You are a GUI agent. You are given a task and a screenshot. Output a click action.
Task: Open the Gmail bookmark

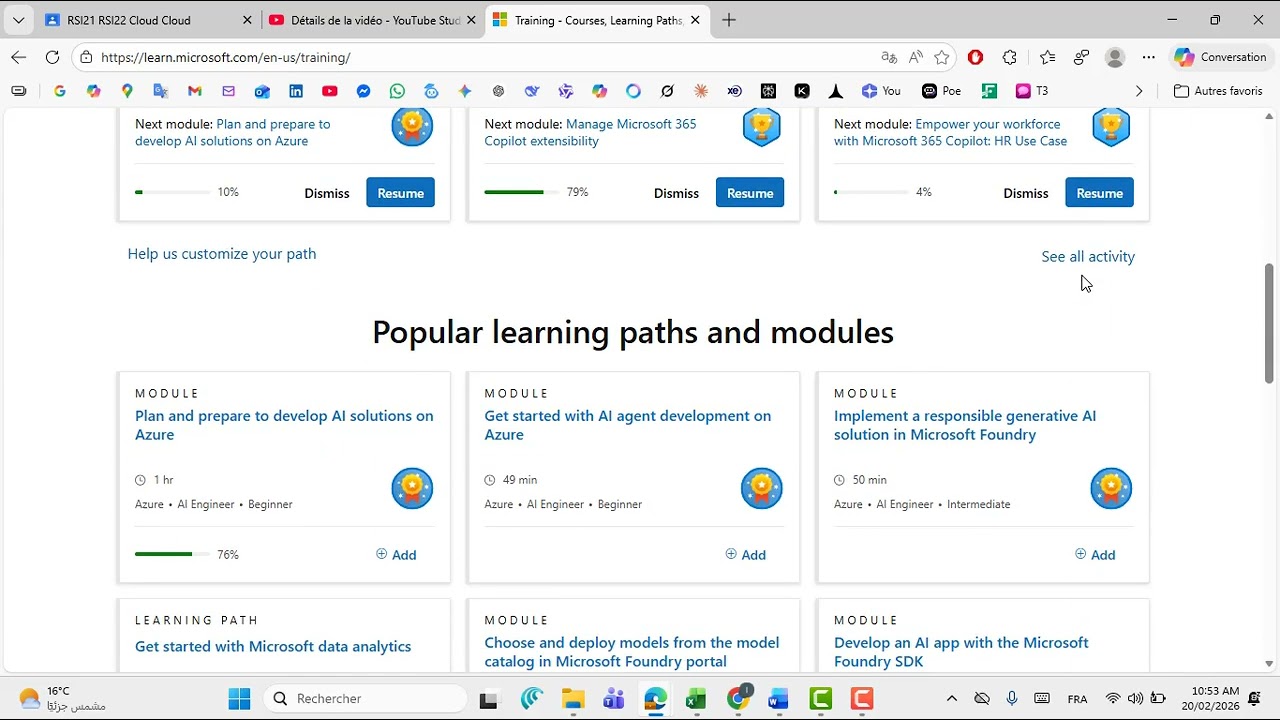click(x=195, y=91)
